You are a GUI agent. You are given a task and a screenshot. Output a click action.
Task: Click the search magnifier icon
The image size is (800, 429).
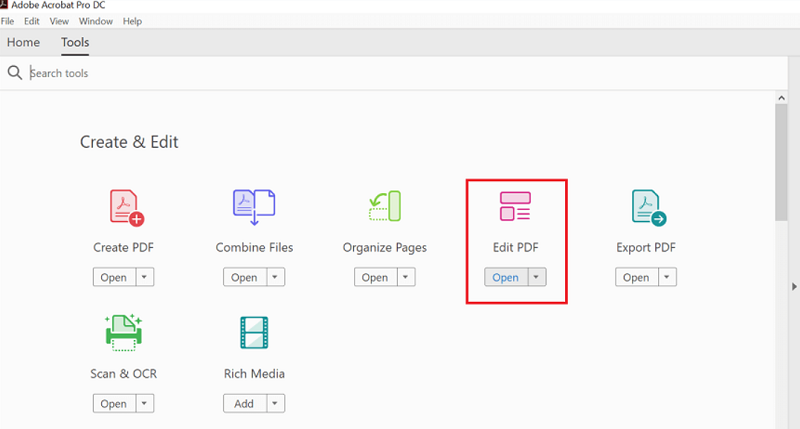pos(15,73)
